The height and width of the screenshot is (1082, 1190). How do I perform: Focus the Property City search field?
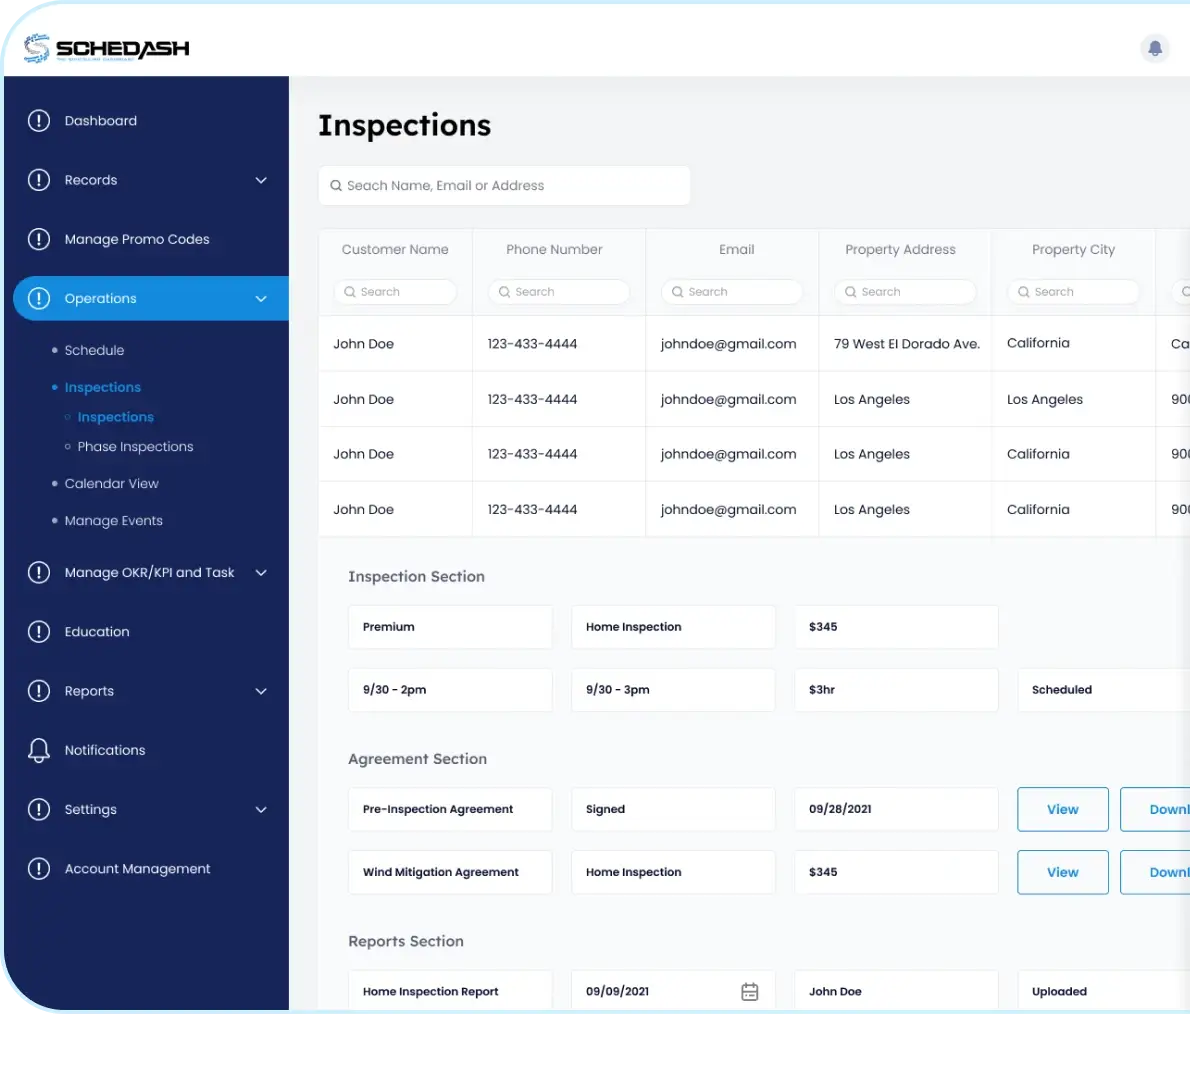[1073, 291]
